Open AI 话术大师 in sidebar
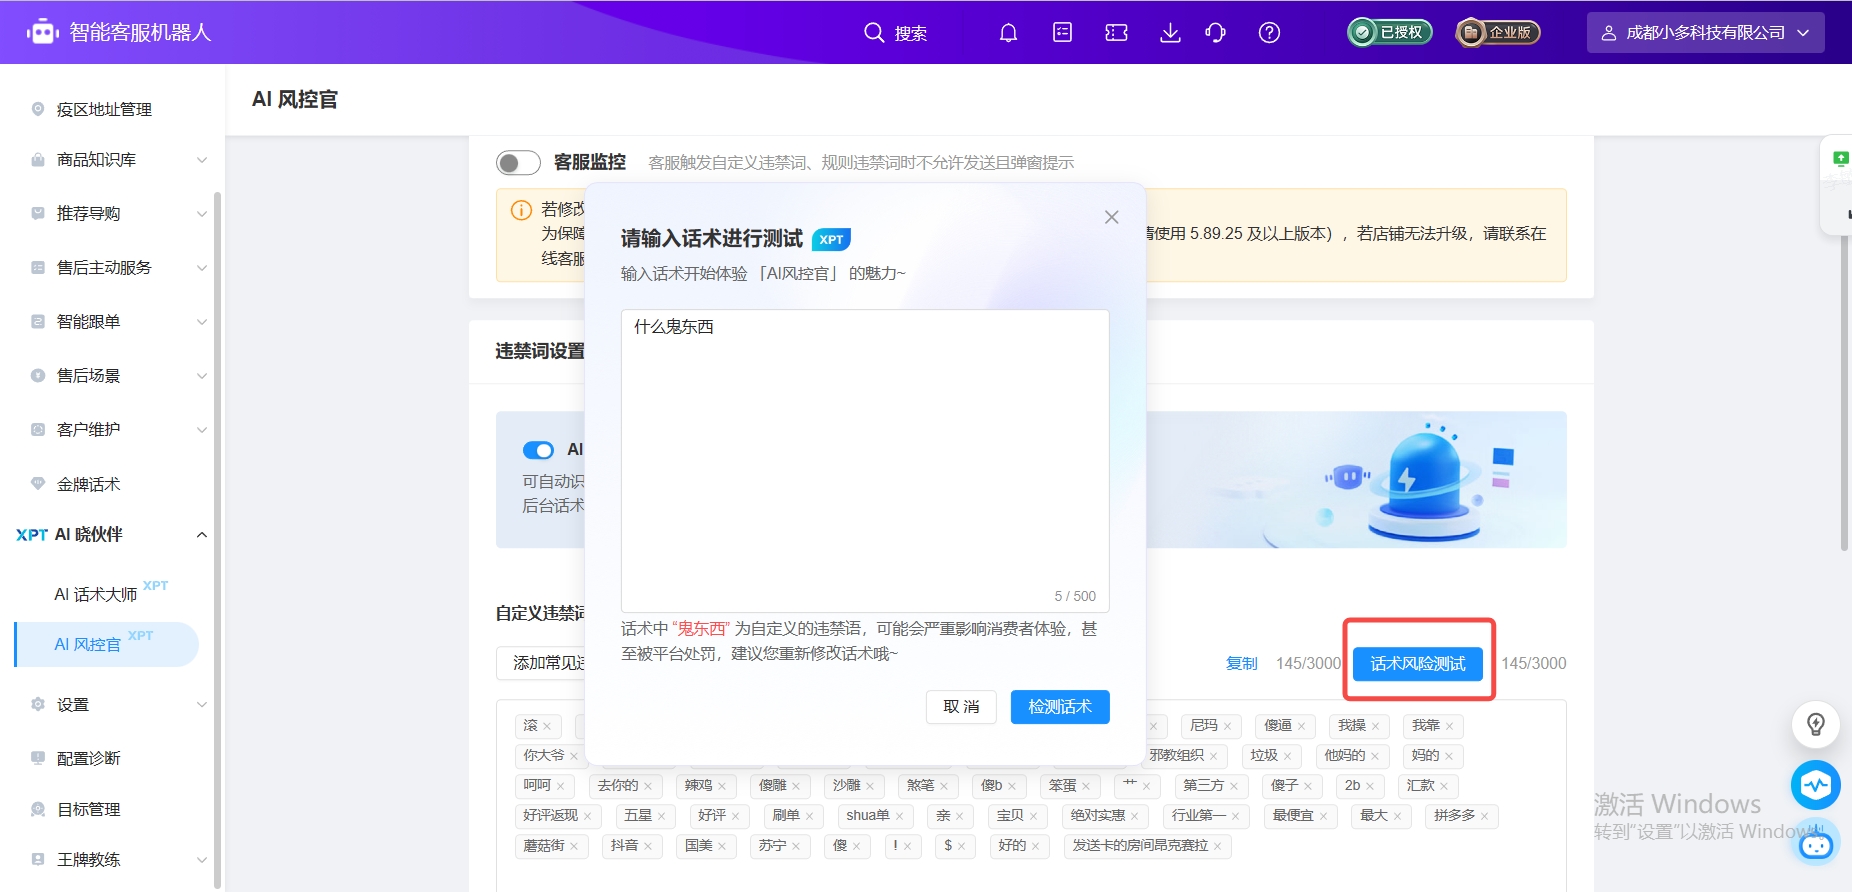Viewport: 1852px width, 892px height. click(96, 594)
